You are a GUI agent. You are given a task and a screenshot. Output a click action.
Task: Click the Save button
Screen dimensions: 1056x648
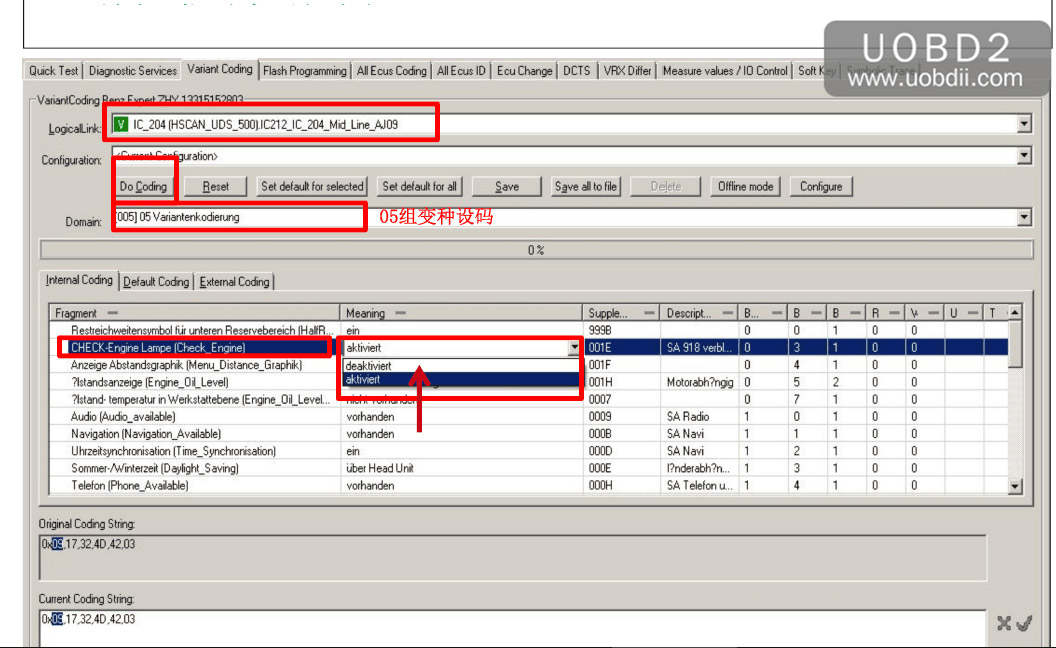(x=506, y=187)
